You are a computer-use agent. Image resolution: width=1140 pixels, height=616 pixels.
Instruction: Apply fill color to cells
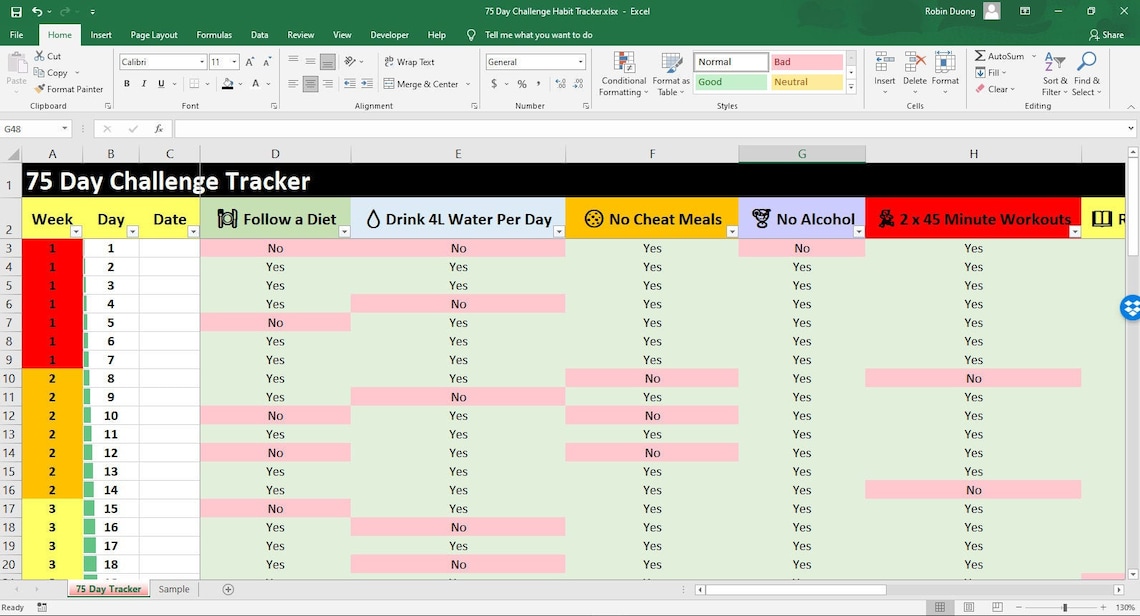pos(228,84)
